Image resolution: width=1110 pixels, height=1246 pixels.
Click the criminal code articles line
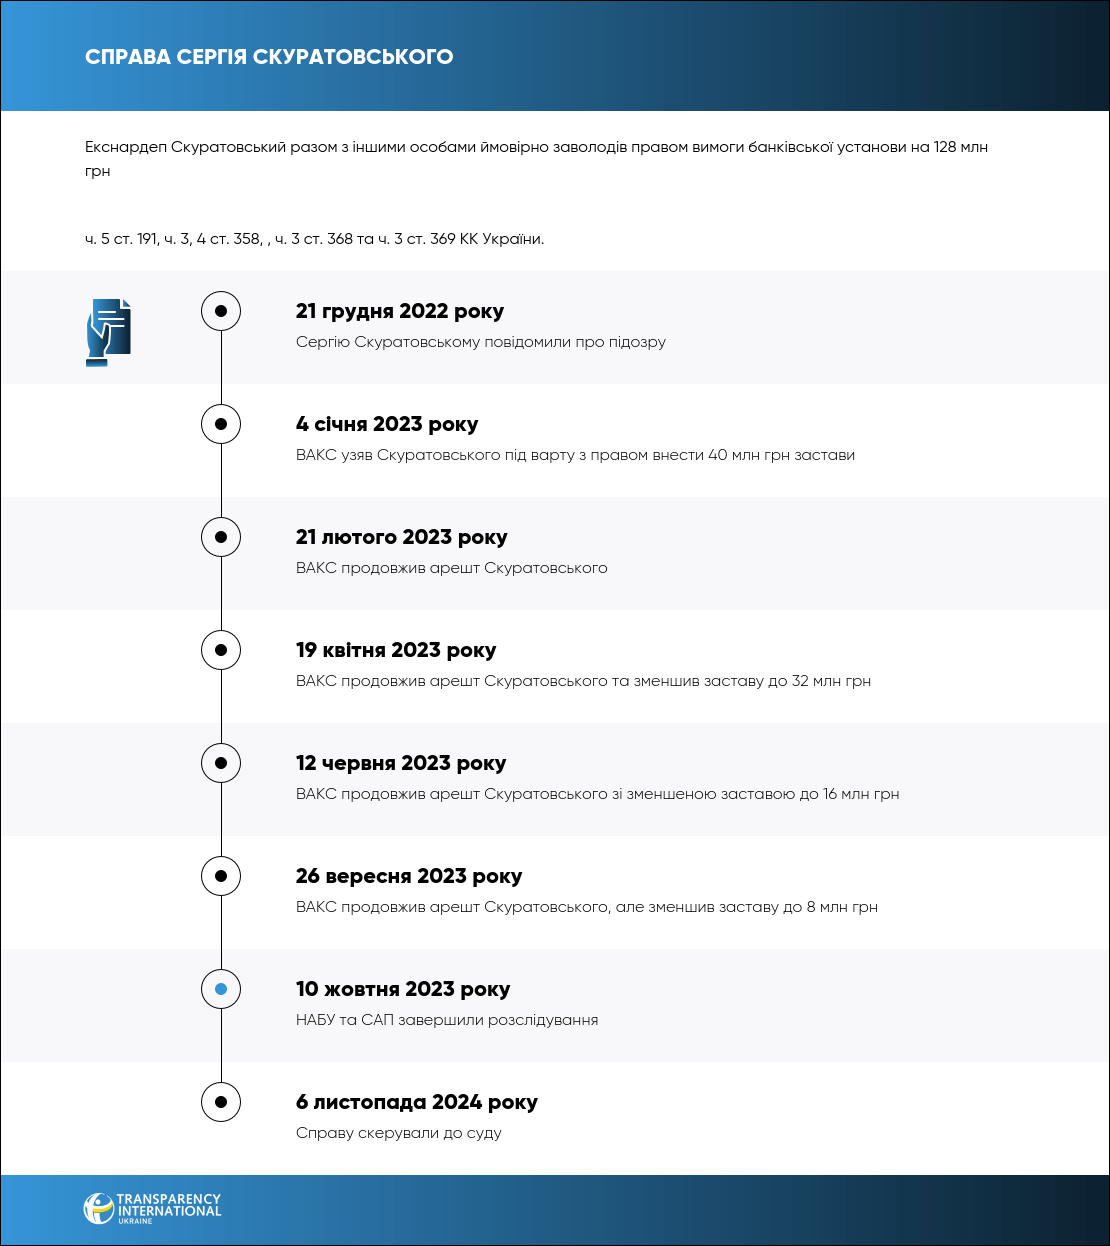pos(314,239)
